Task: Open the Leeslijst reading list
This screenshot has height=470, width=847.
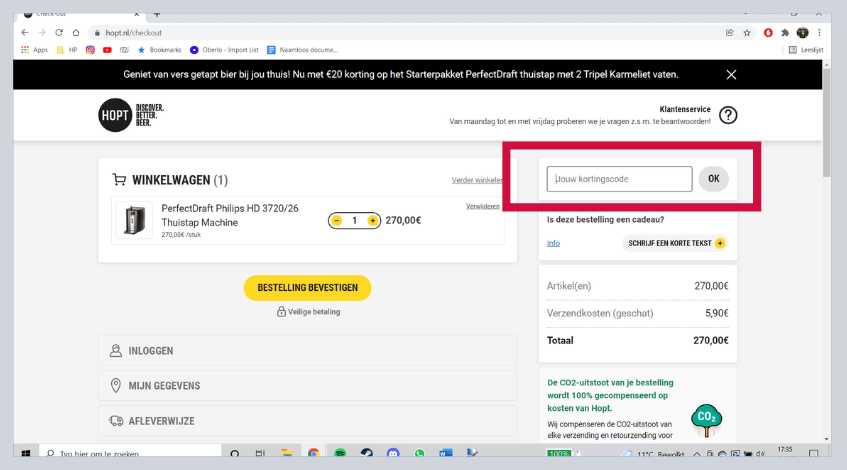Action: tap(806, 50)
